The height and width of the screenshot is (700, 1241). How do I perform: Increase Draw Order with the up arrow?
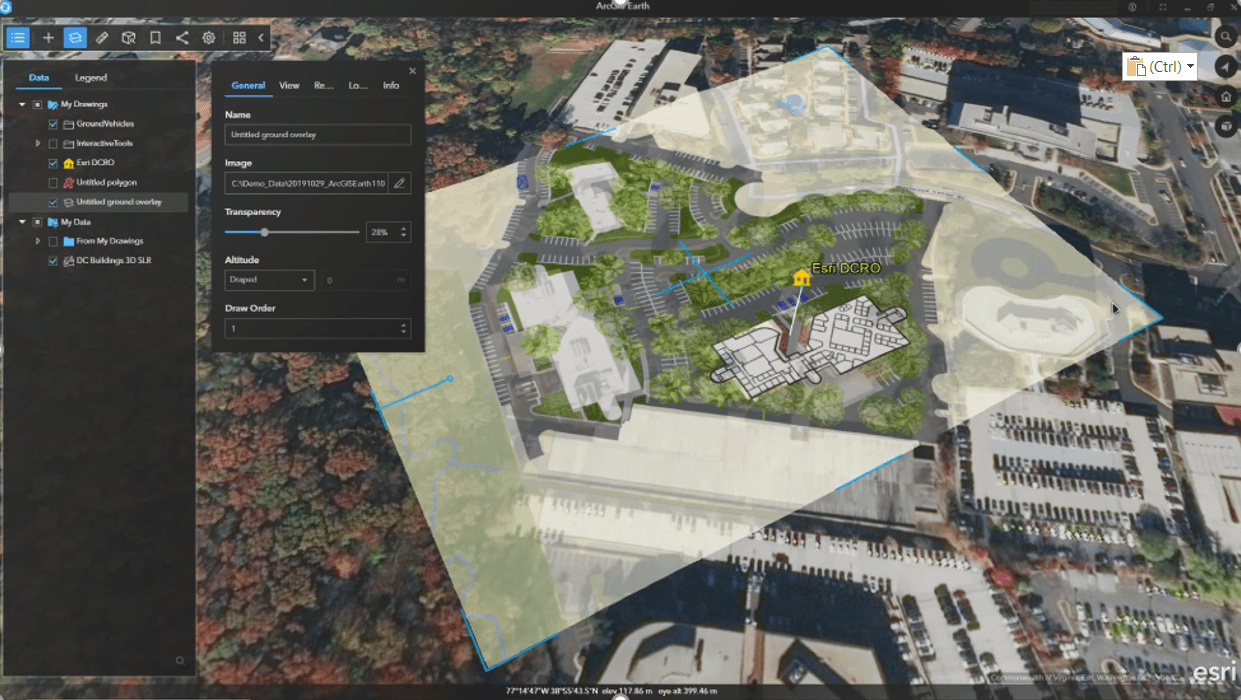[x=404, y=324]
